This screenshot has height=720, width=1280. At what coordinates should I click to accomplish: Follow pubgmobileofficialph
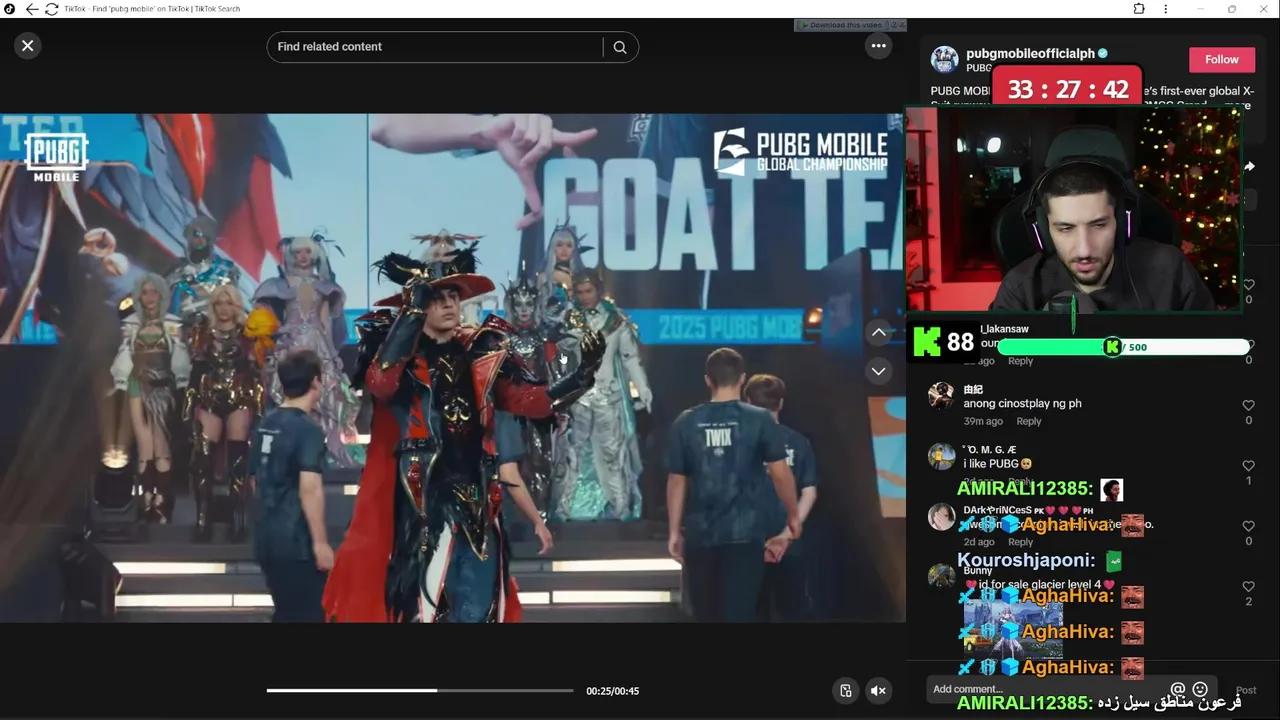(1222, 59)
